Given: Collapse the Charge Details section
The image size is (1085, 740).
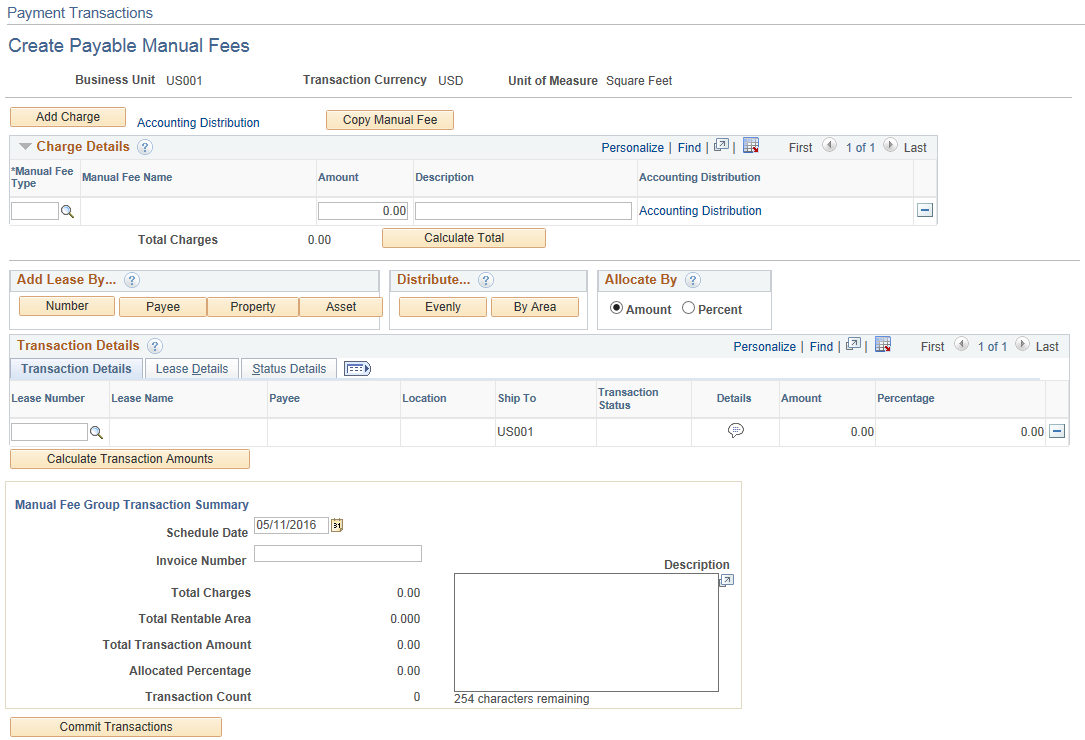Looking at the screenshot, I should click(x=24, y=146).
